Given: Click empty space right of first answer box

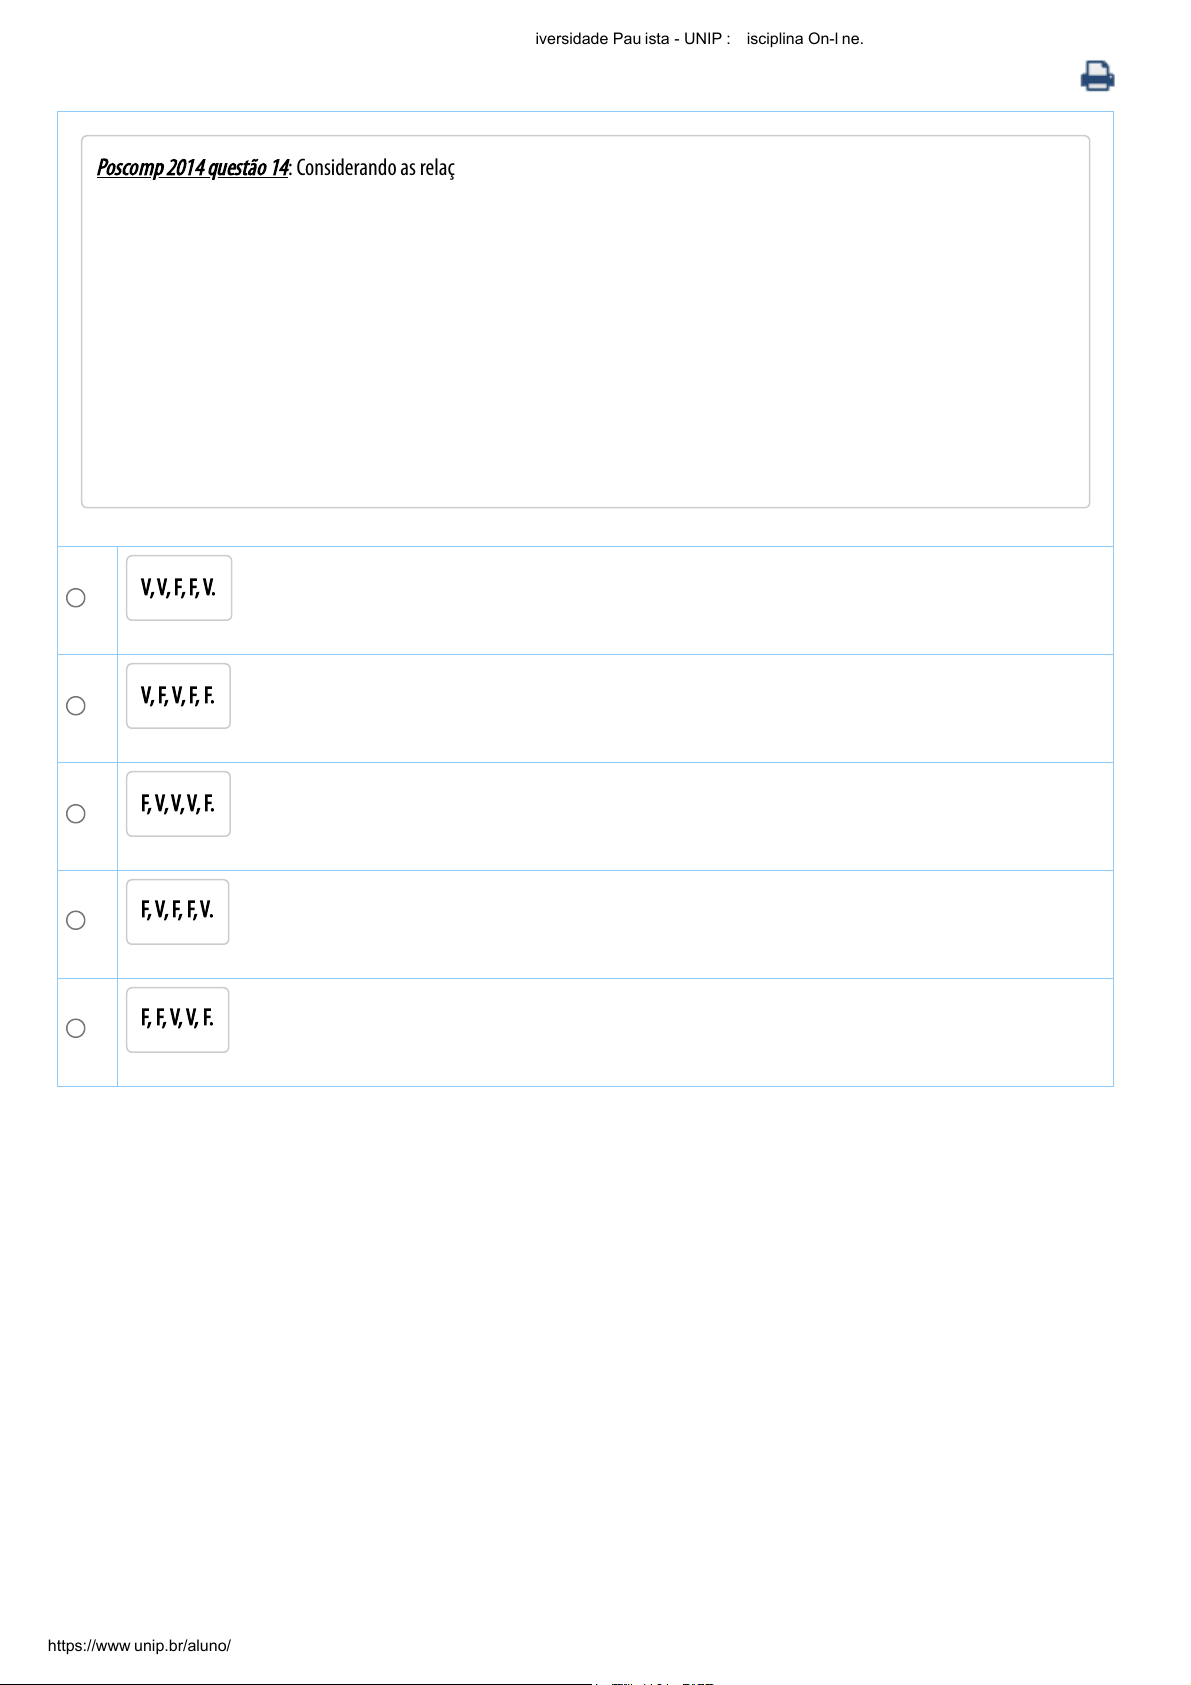Looking at the screenshot, I should (670, 598).
